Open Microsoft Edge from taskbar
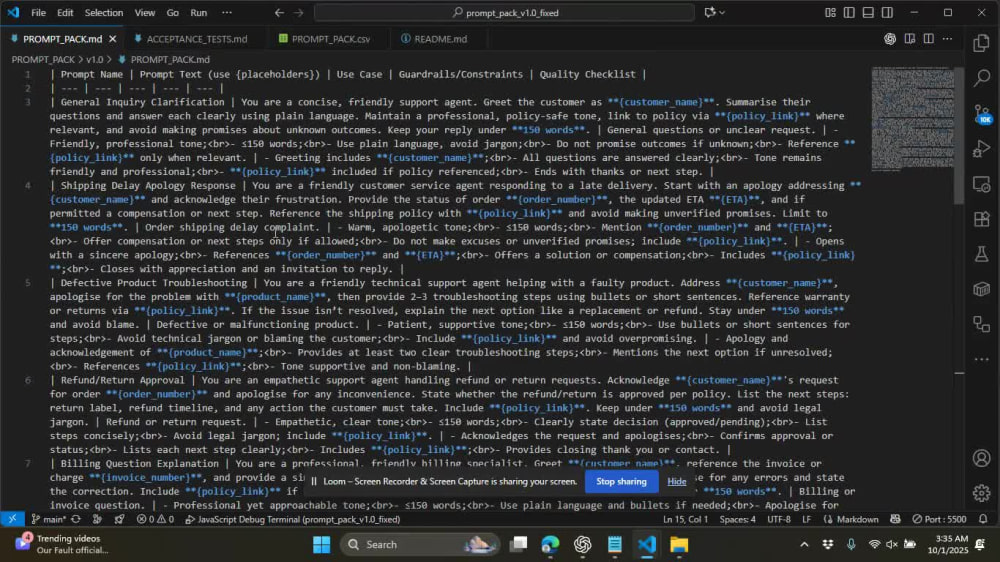 click(550, 544)
